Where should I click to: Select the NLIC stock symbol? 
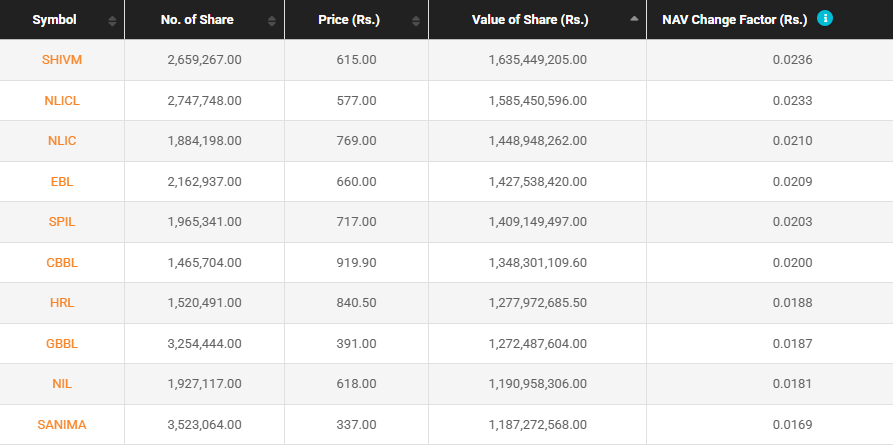[62, 141]
